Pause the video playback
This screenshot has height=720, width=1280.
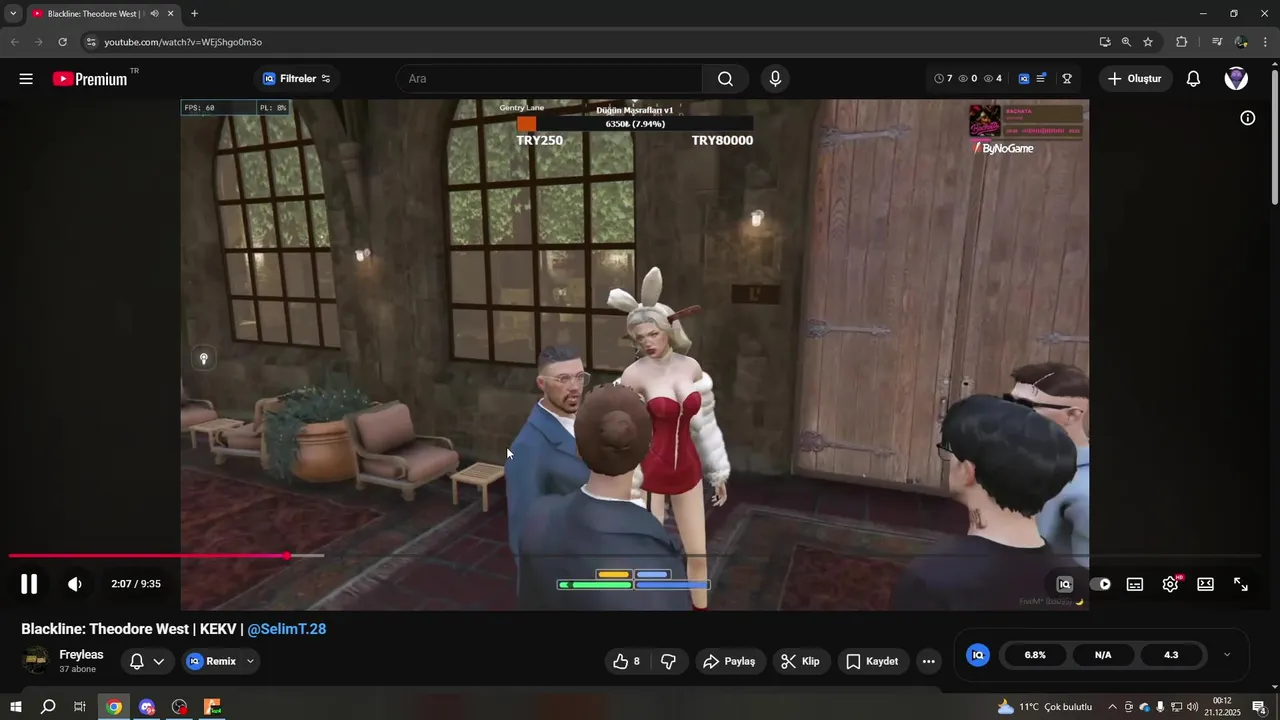(29, 584)
